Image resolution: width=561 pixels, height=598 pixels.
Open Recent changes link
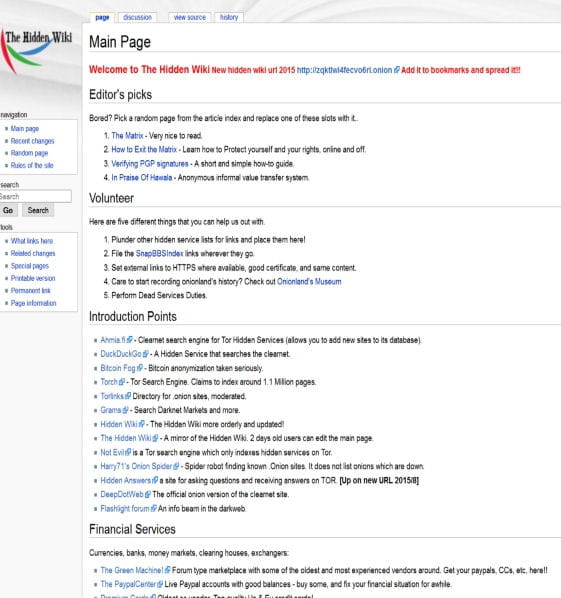coord(32,141)
